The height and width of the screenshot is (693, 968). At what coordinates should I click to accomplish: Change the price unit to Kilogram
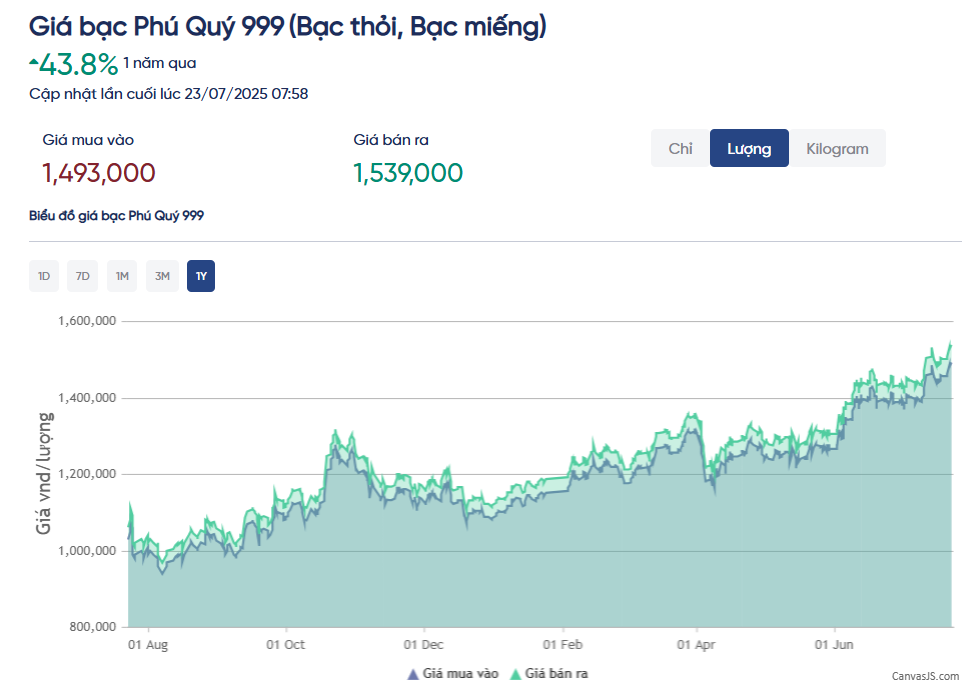click(x=837, y=148)
